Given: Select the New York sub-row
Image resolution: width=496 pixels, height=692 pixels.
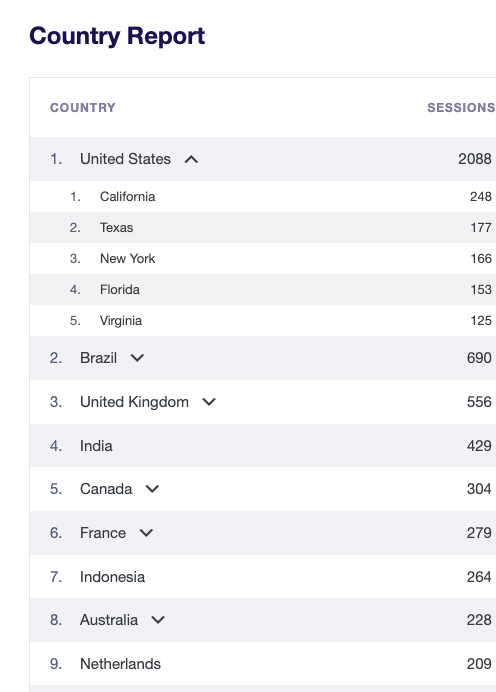Looking at the screenshot, I should [263, 258].
